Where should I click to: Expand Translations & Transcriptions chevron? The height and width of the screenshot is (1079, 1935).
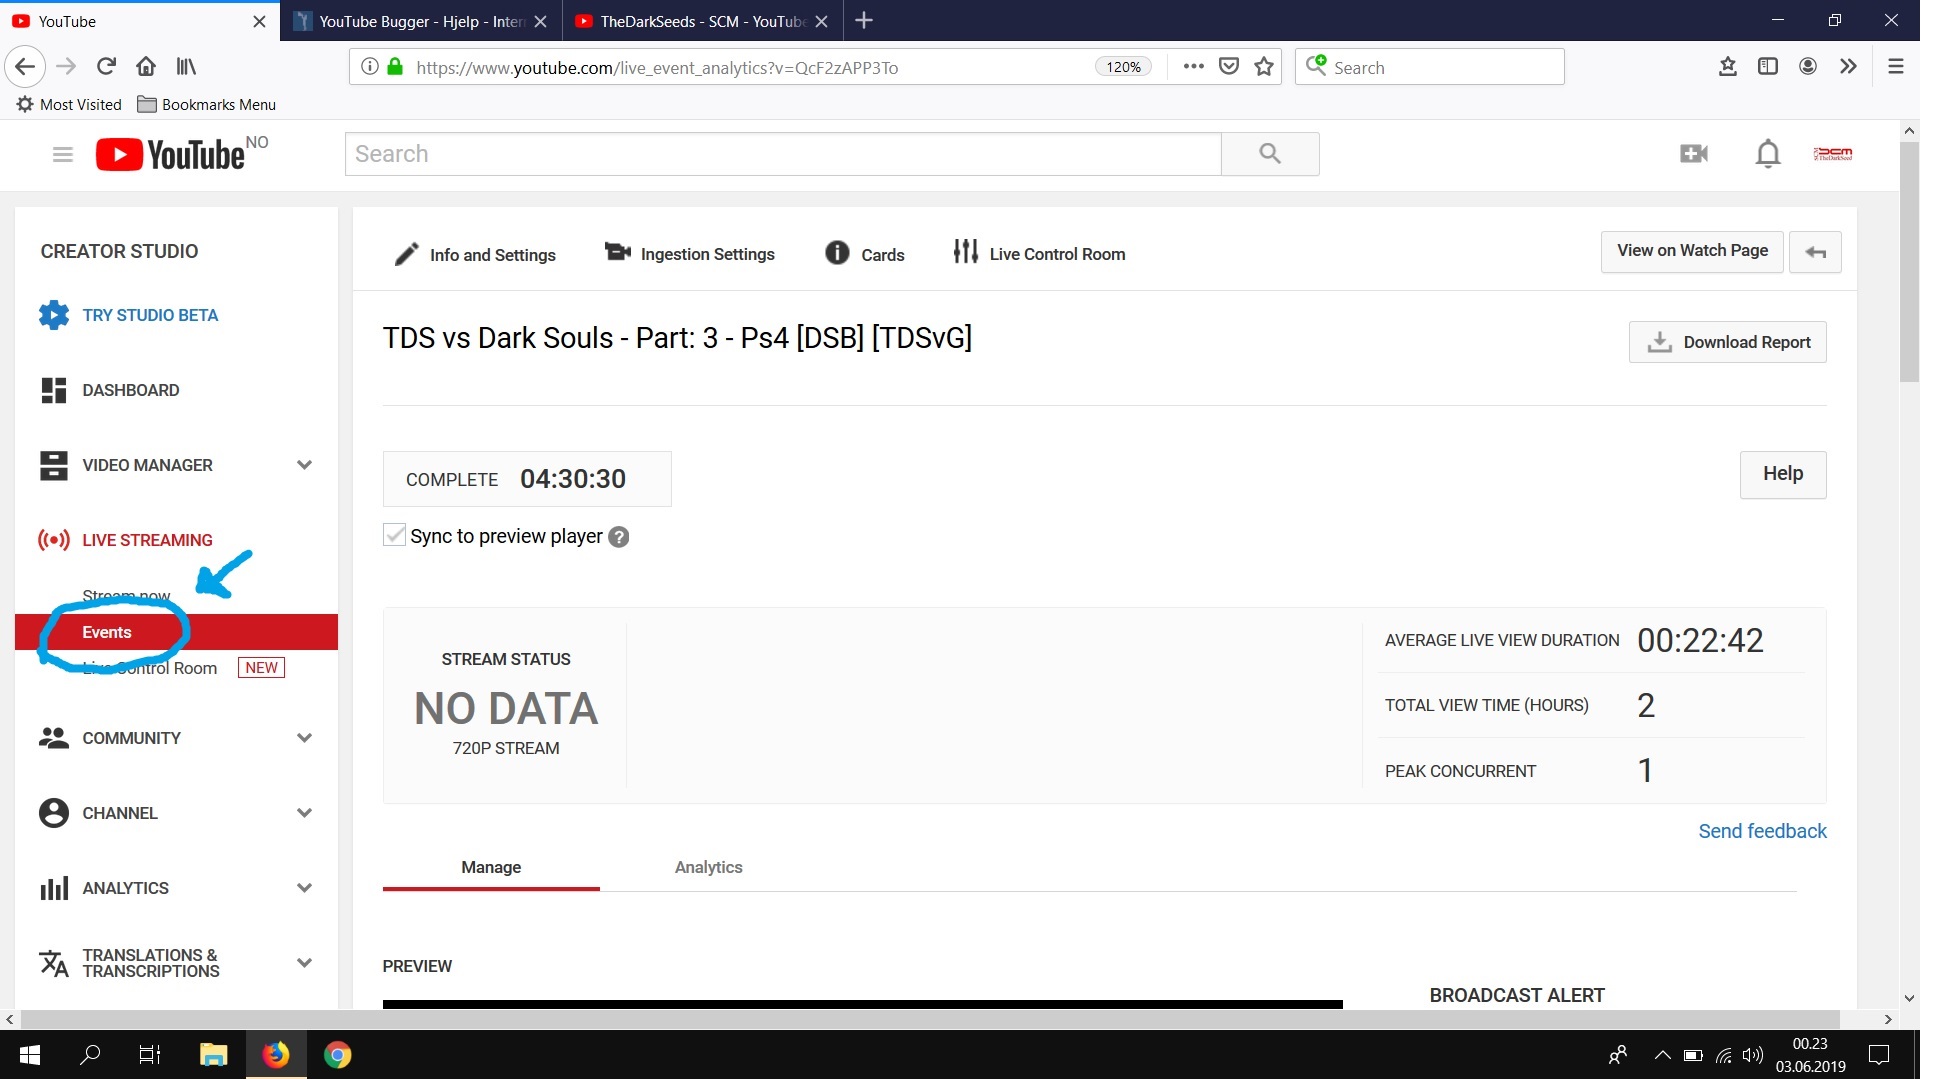(305, 963)
